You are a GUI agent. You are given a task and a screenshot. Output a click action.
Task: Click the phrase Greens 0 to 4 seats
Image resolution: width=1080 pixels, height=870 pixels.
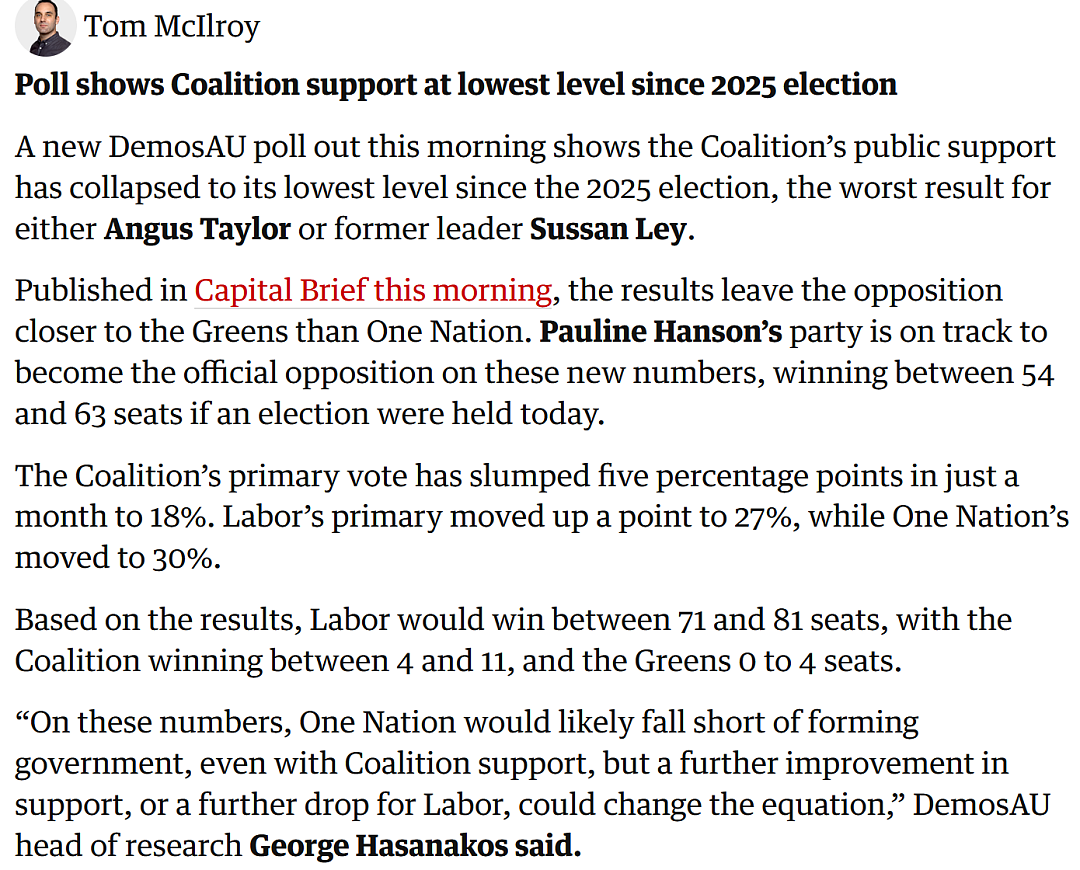click(x=767, y=661)
